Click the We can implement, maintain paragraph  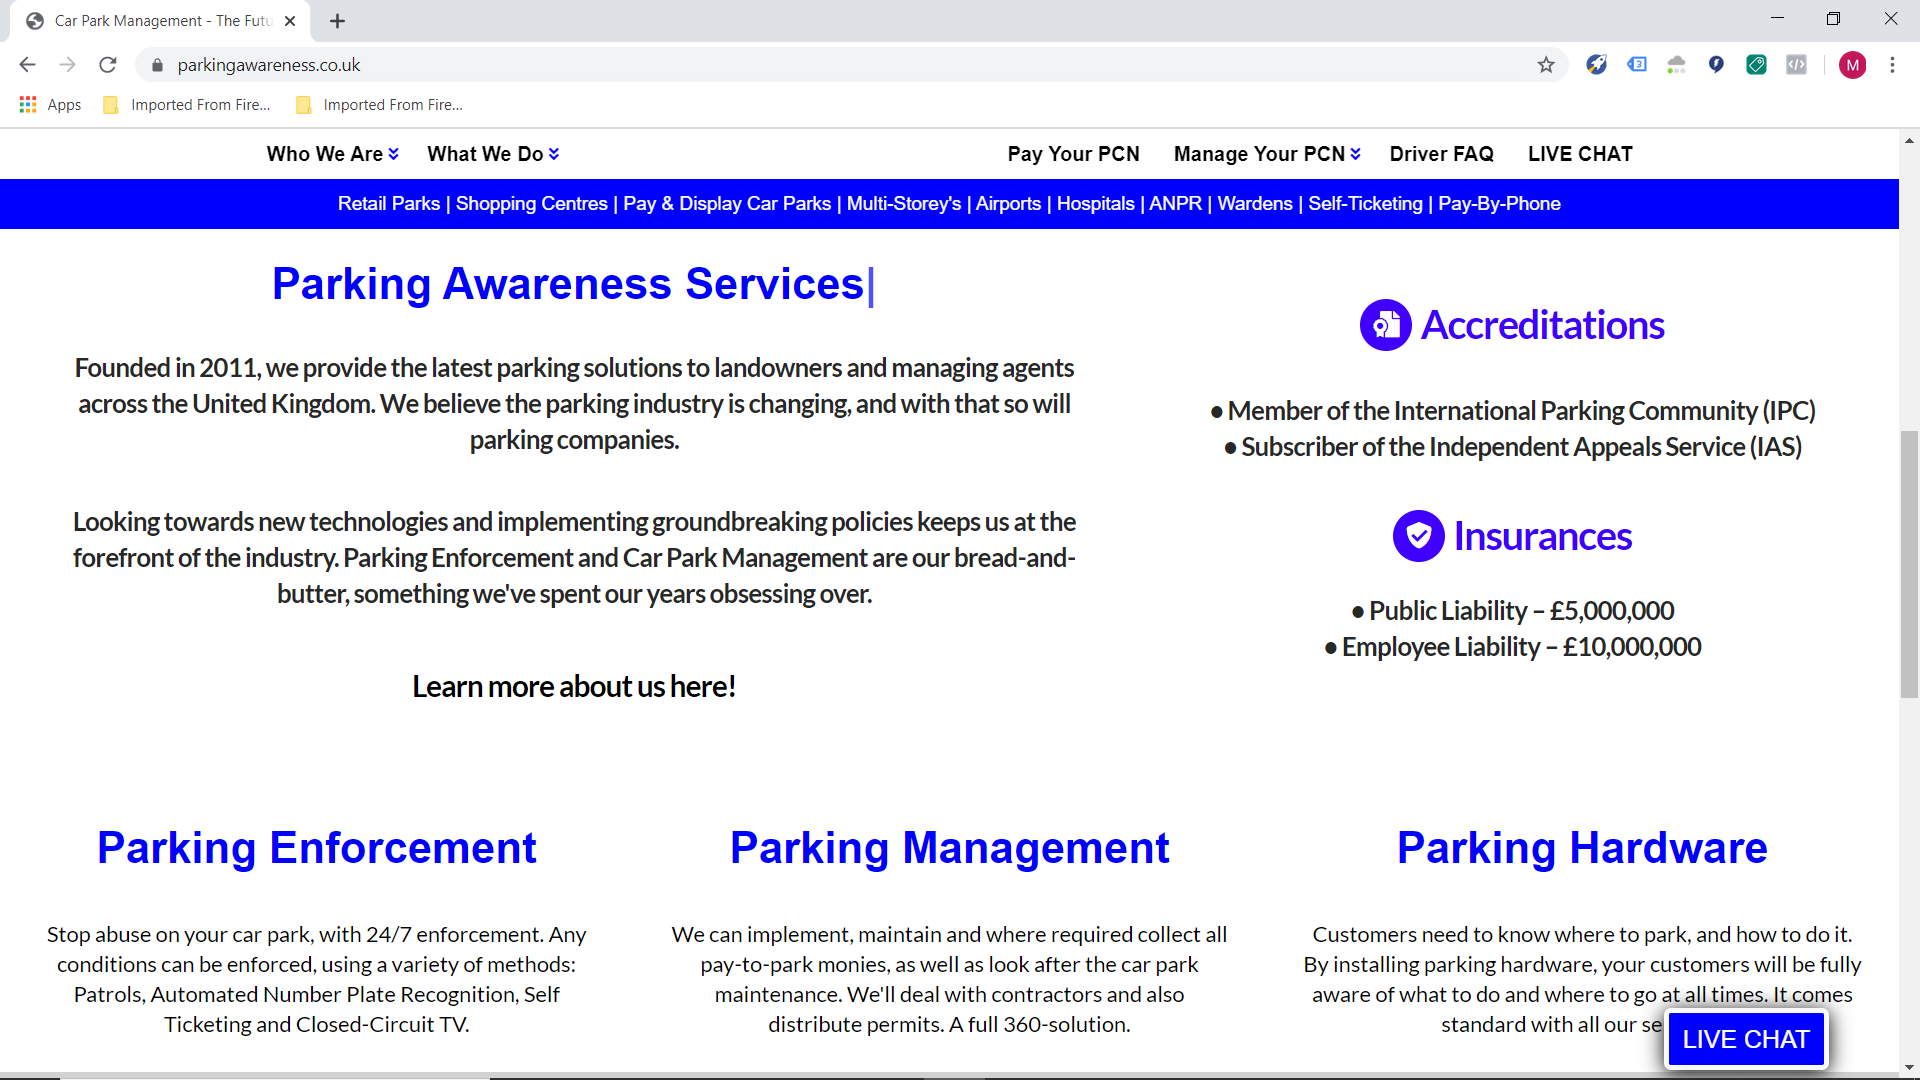pyautogui.click(x=949, y=980)
